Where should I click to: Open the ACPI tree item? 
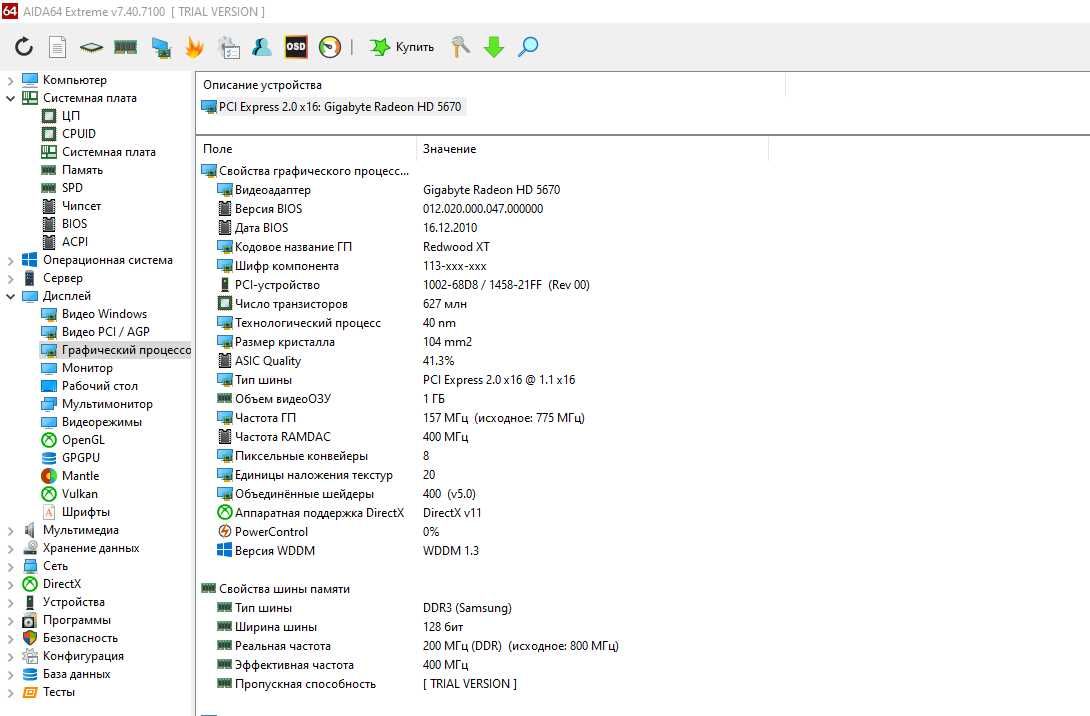(x=65, y=242)
